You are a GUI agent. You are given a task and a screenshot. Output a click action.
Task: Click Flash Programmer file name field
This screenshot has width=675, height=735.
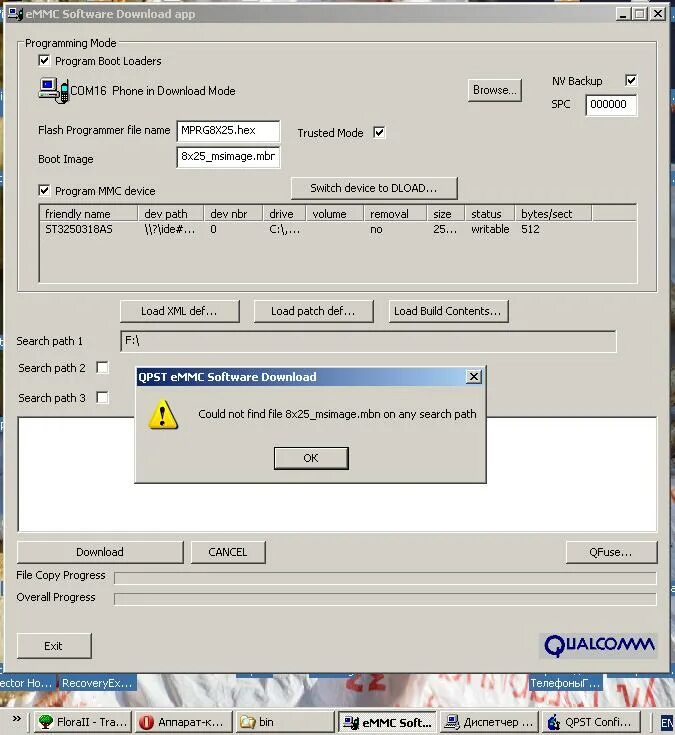click(228, 131)
